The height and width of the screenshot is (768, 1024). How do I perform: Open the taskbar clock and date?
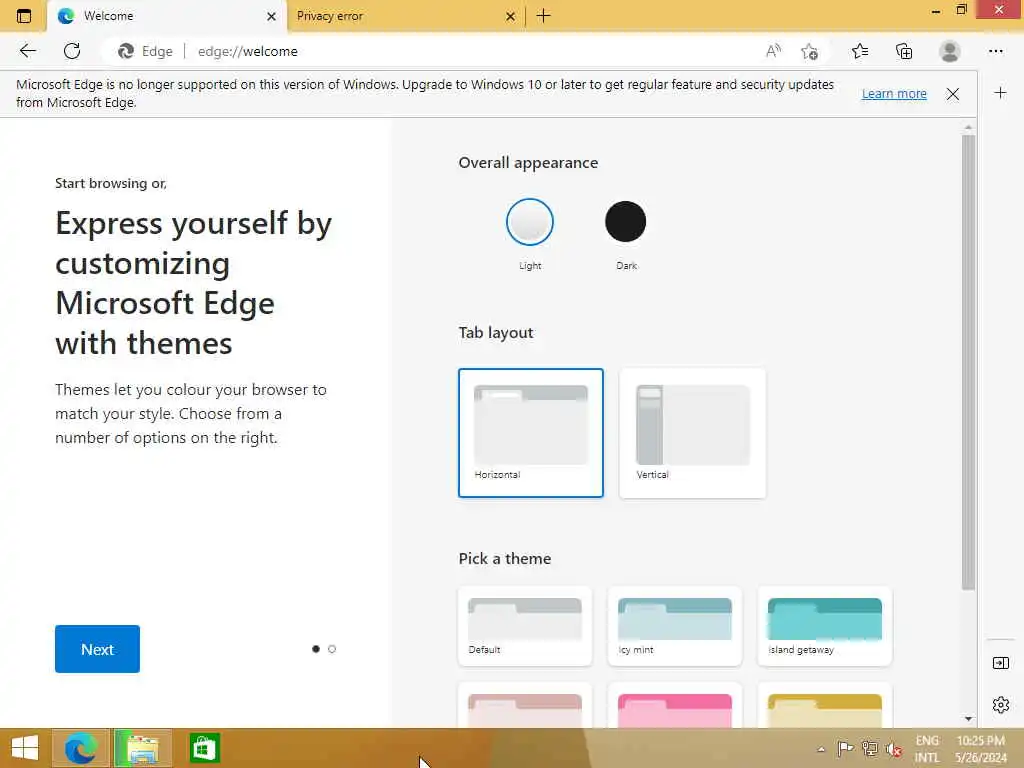pyautogui.click(x=981, y=749)
